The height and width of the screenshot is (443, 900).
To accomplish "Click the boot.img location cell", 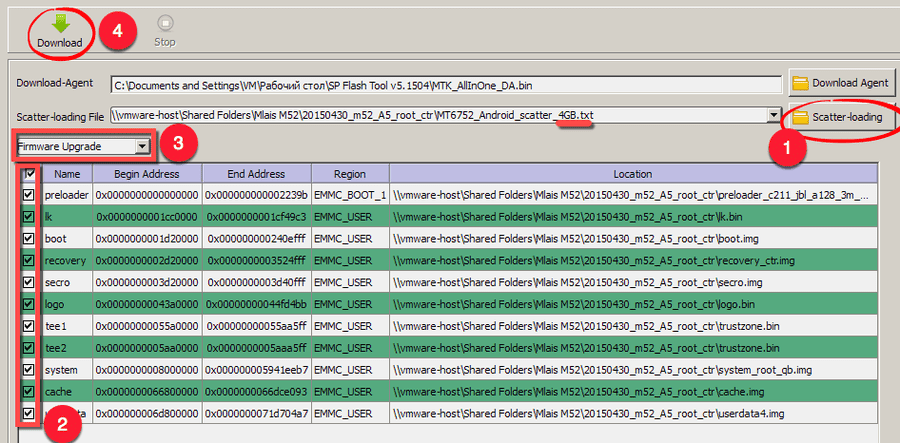I will point(633,239).
